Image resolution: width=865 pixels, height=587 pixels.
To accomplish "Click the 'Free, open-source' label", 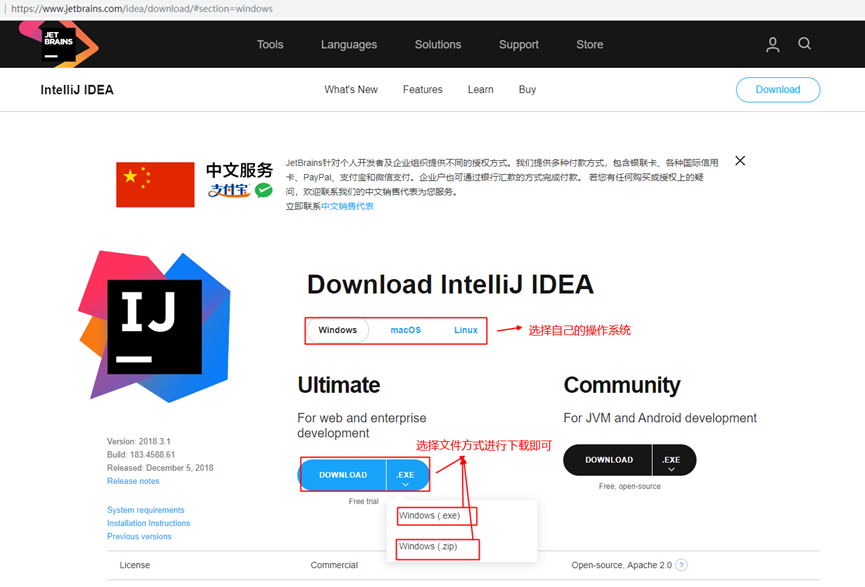I will pyautogui.click(x=629, y=487).
